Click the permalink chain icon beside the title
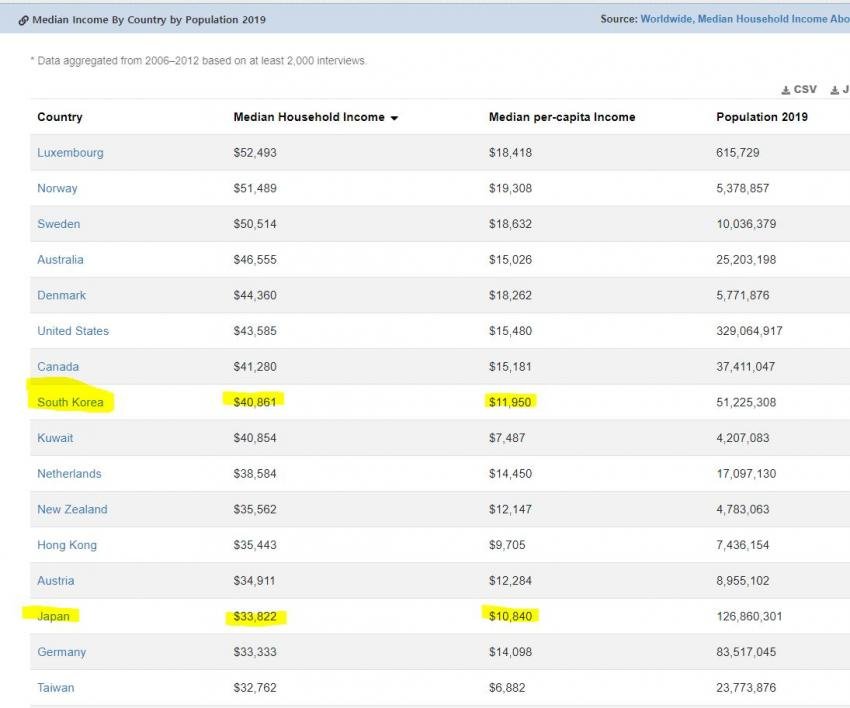Screen dimensions: 850x708 point(23,20)
